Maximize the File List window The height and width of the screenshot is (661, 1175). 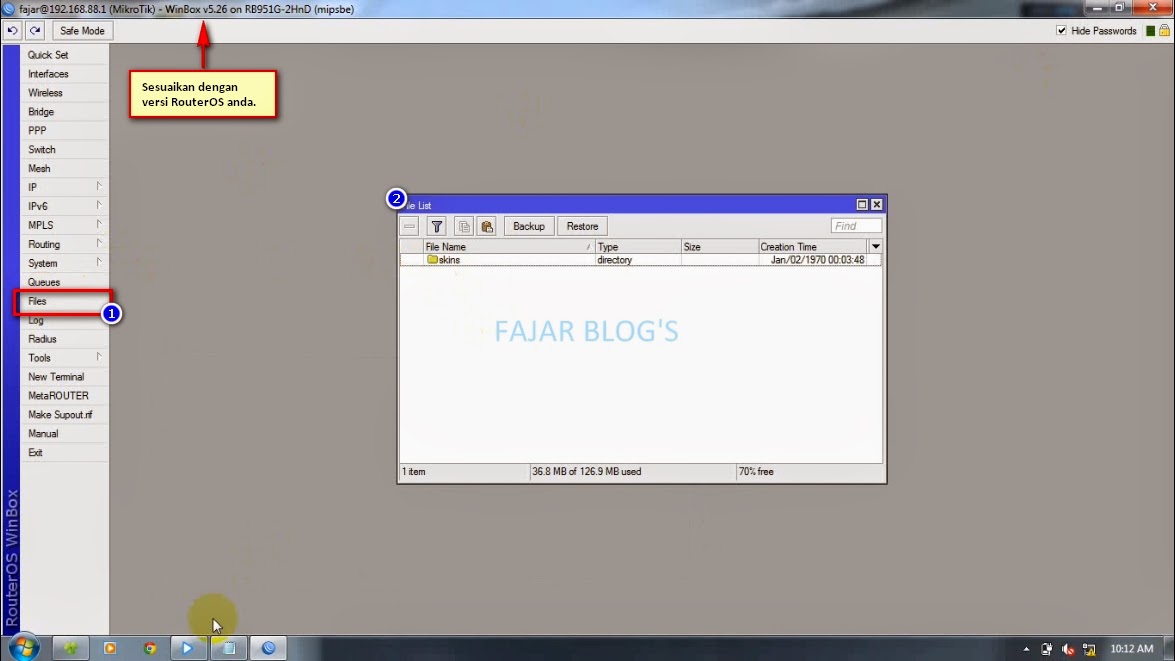(x=862, y=205)
